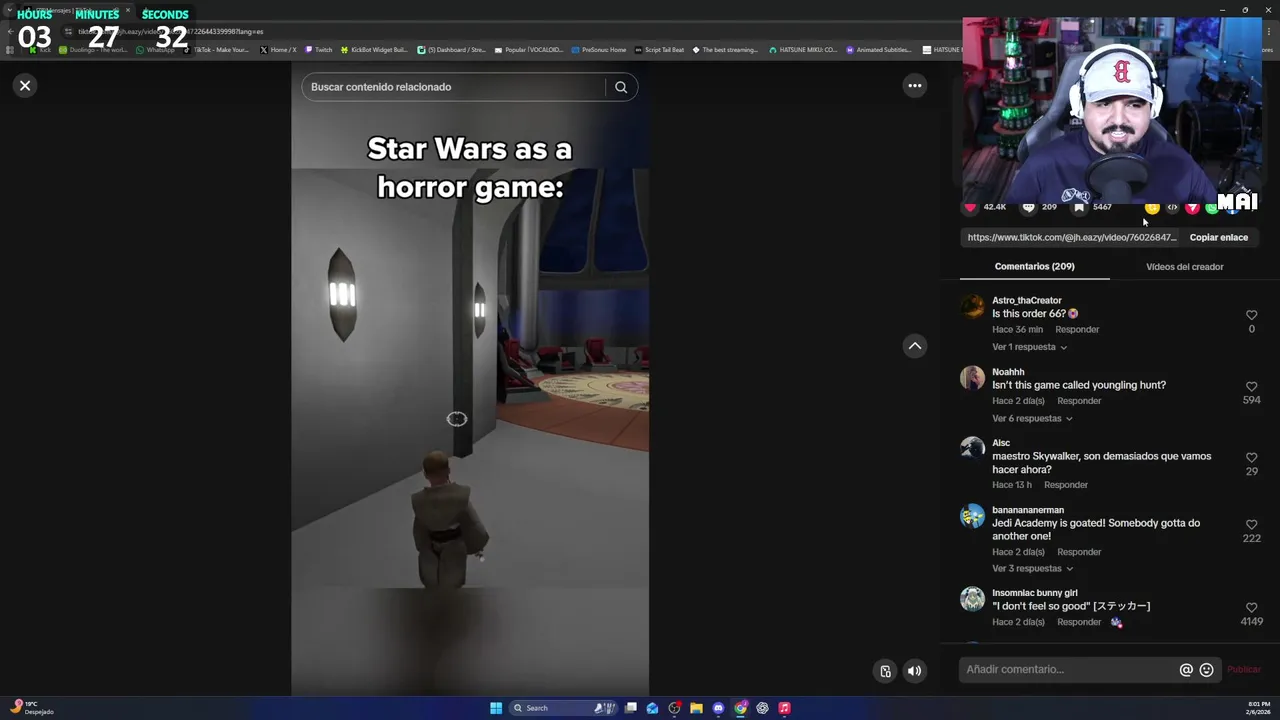Open banananamerman's profile avatar
This screenshot has height=720, width=1280.
(972, 516)
